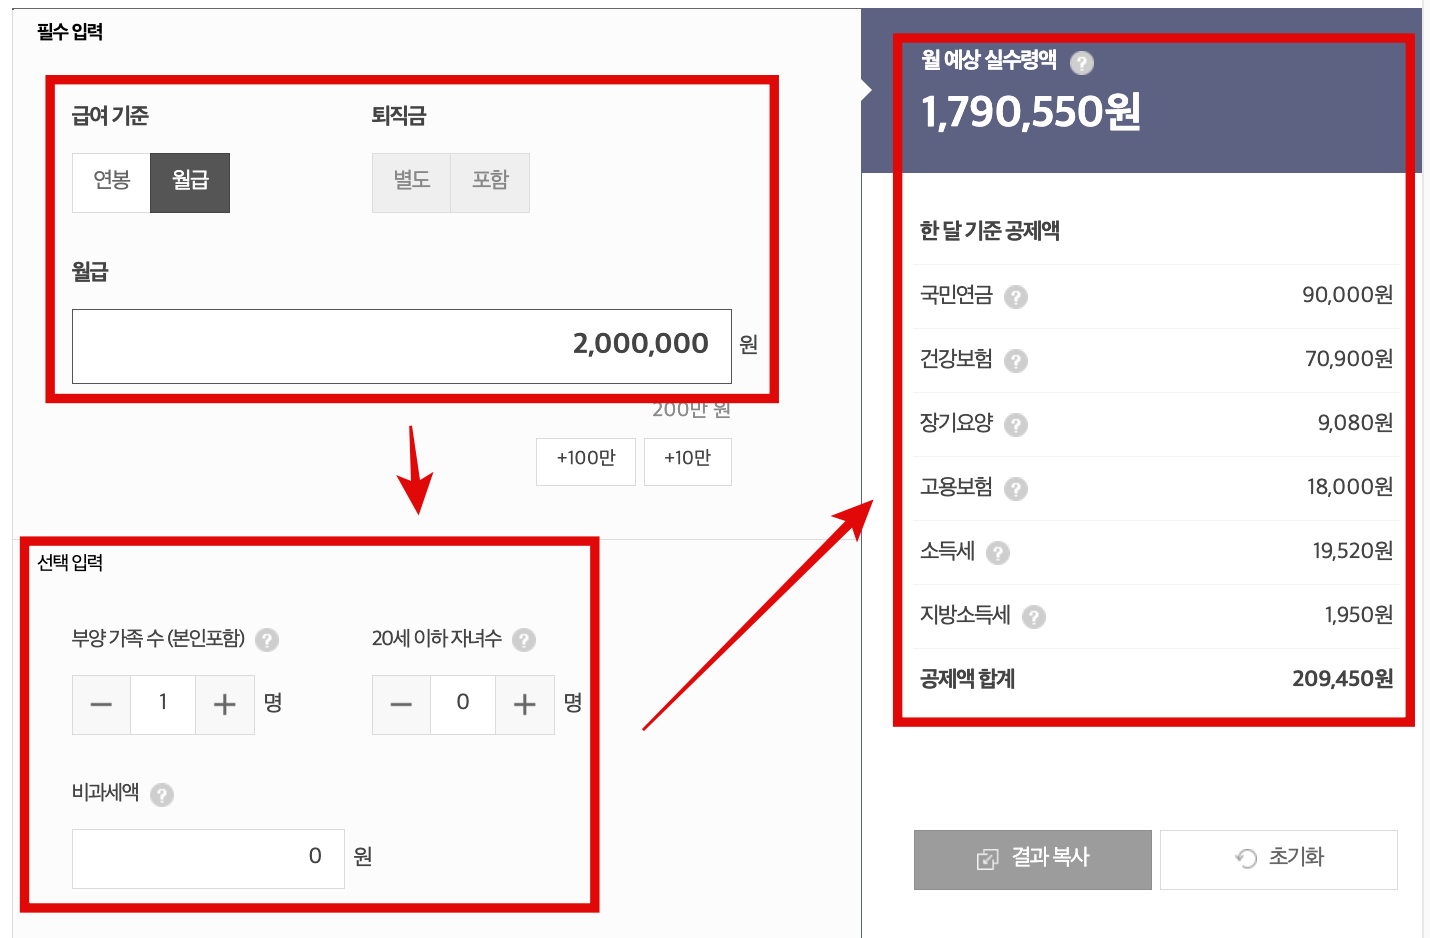Click inside the 비과세액 amount field
Screen dimensions: 1430x938
click(207, 857)
